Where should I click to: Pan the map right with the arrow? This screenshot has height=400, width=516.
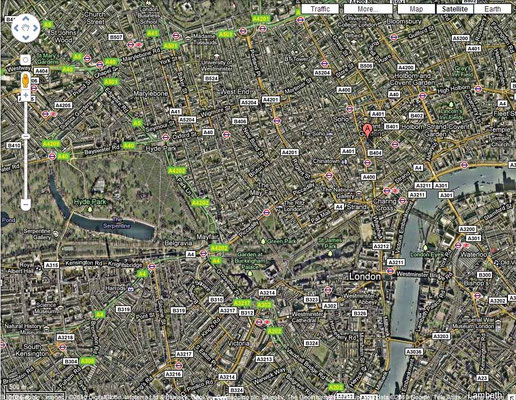tap(35, 28)
